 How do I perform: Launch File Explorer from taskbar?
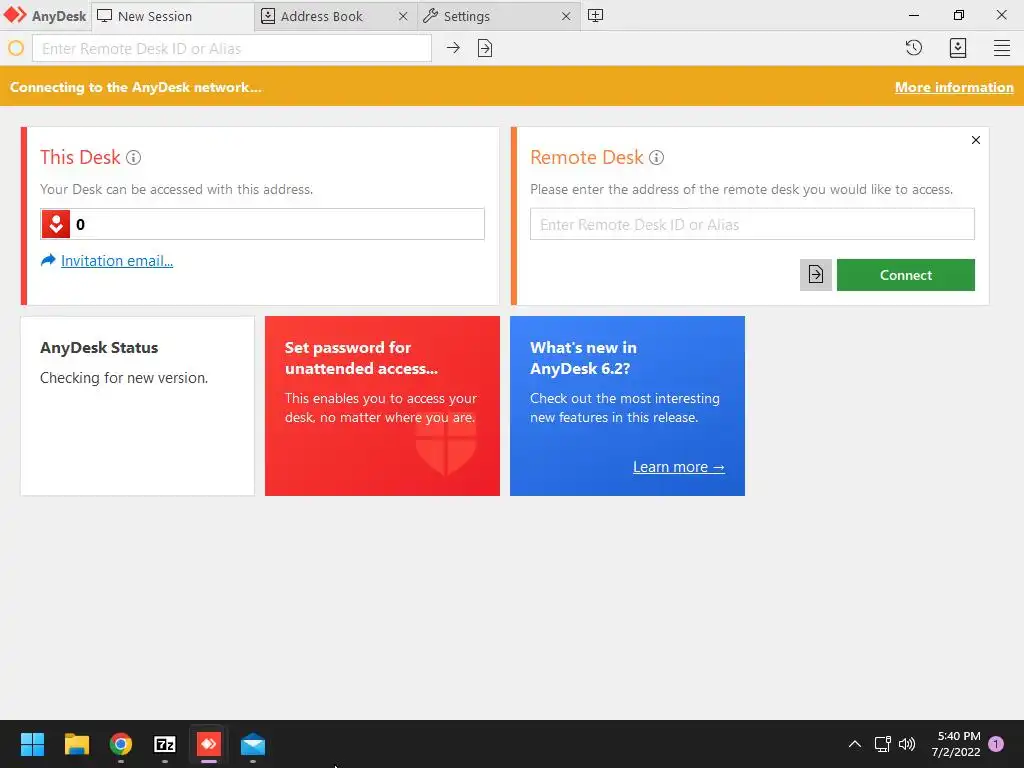pos(76,744)
